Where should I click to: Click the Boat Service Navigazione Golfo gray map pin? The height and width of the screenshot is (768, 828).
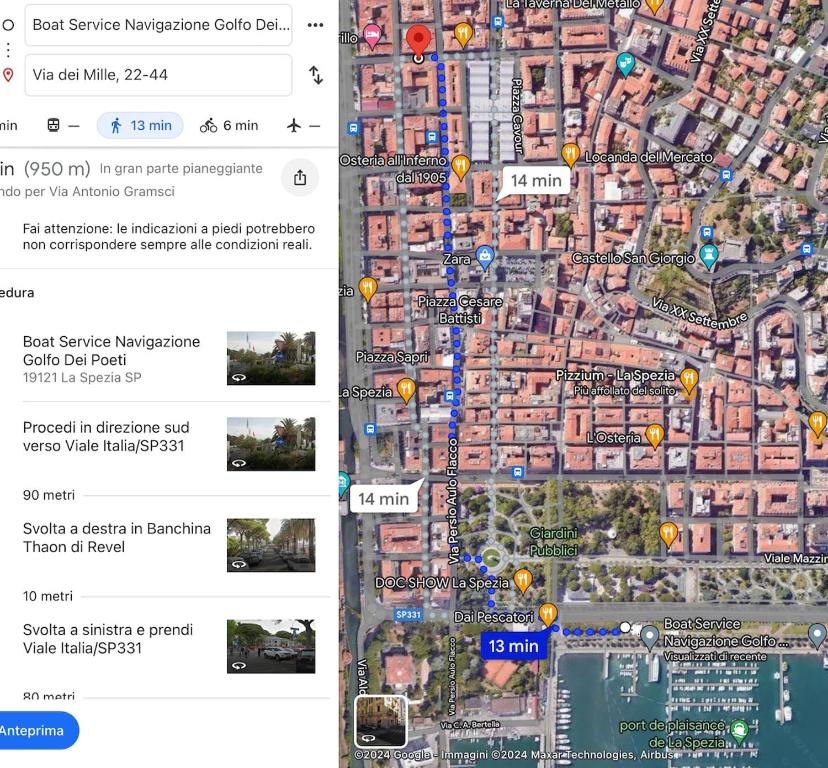pyautogui.click(x=649, y=636)
